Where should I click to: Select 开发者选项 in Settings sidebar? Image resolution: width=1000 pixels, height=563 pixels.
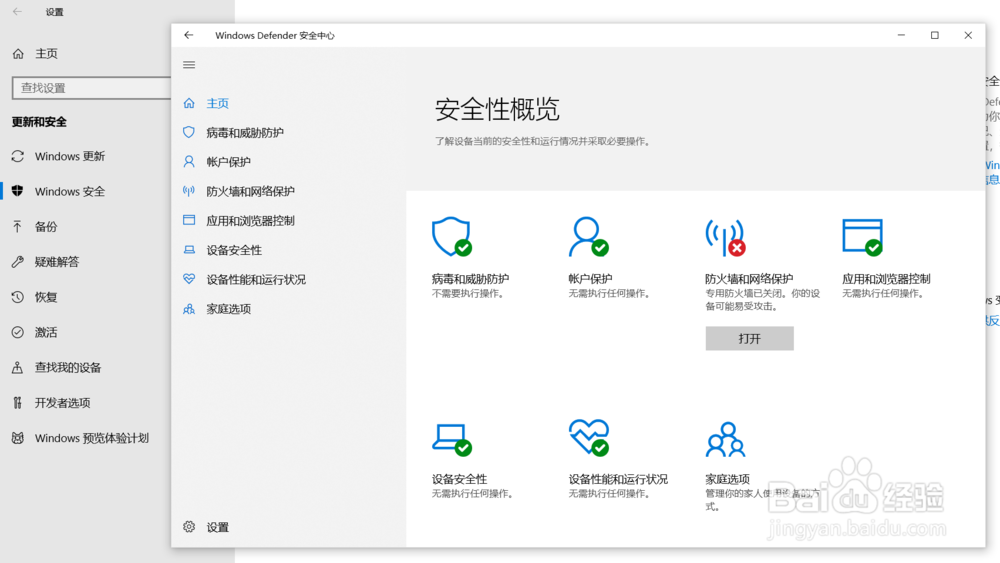[x=62, y=403]
